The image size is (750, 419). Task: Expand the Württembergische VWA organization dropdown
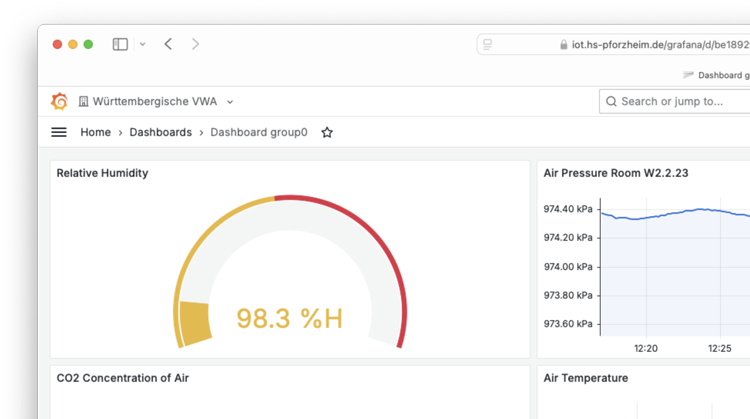(x=230, y=102)
